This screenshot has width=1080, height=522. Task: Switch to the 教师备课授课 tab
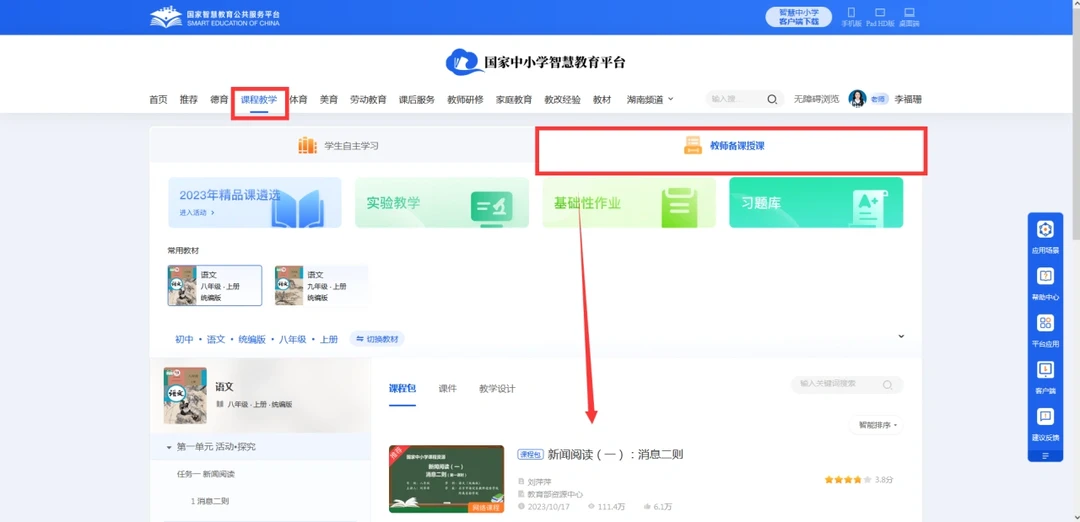[731, 146]
